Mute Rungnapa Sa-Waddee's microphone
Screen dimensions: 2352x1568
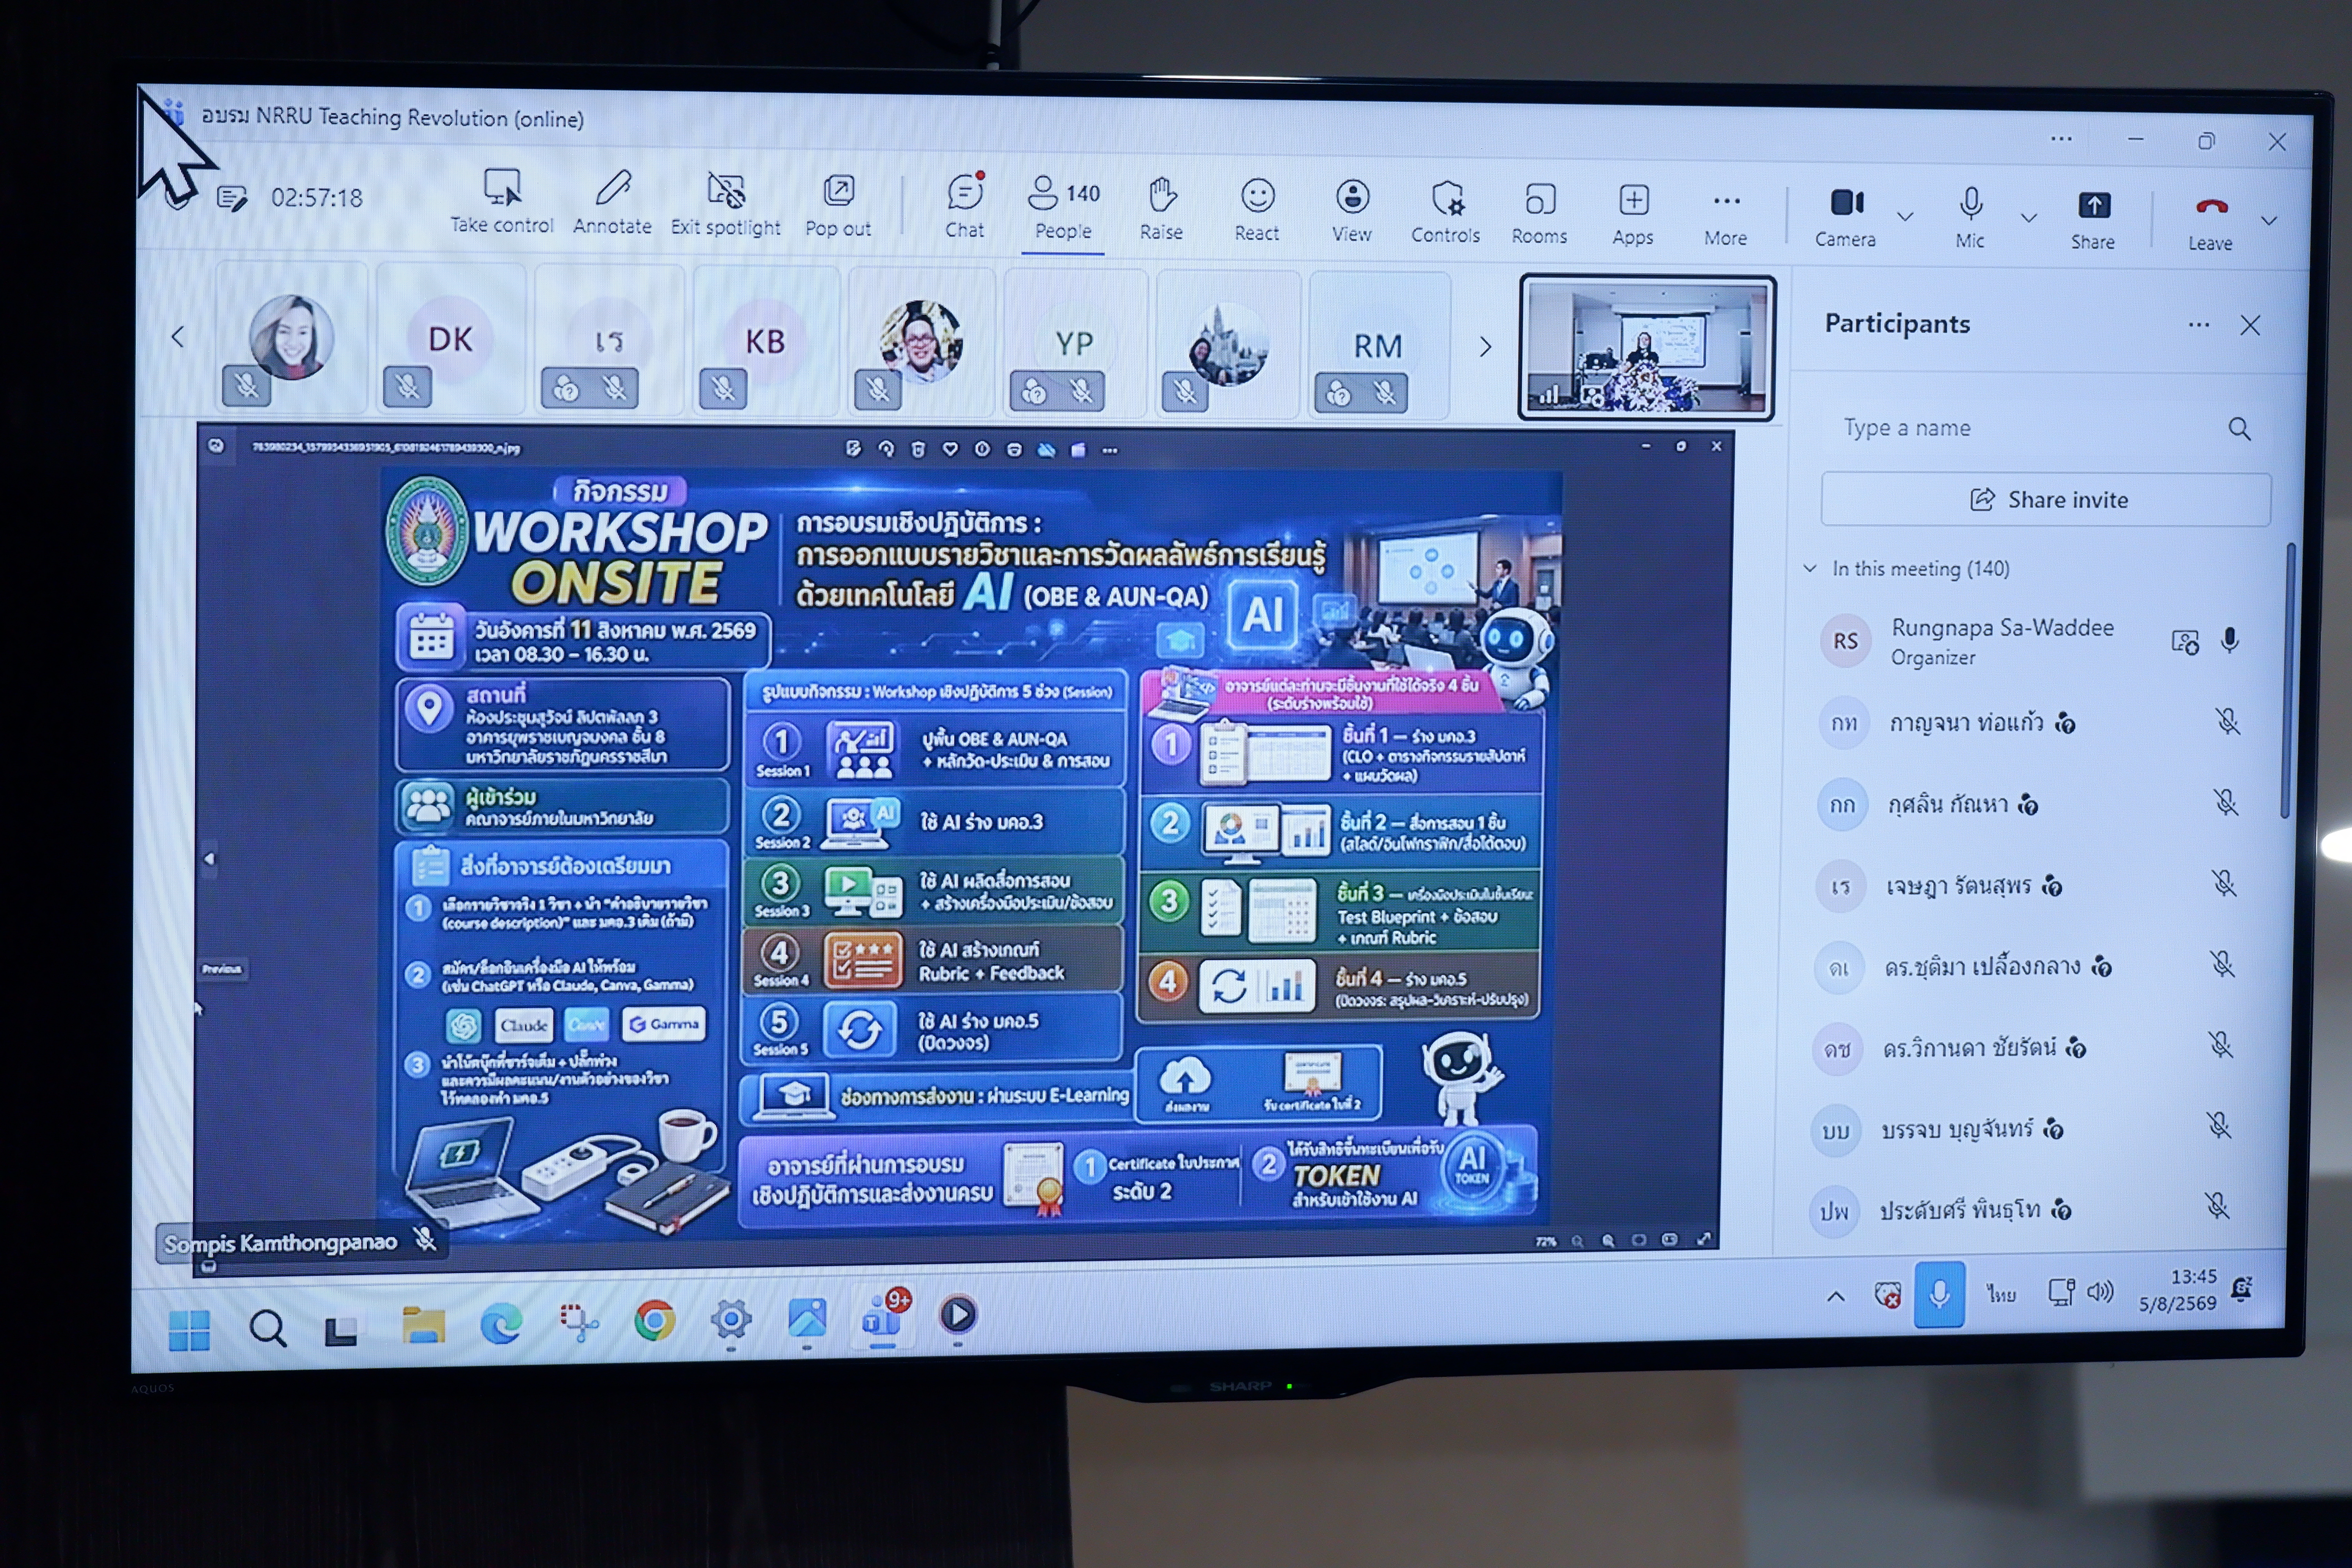(2229, 641)
